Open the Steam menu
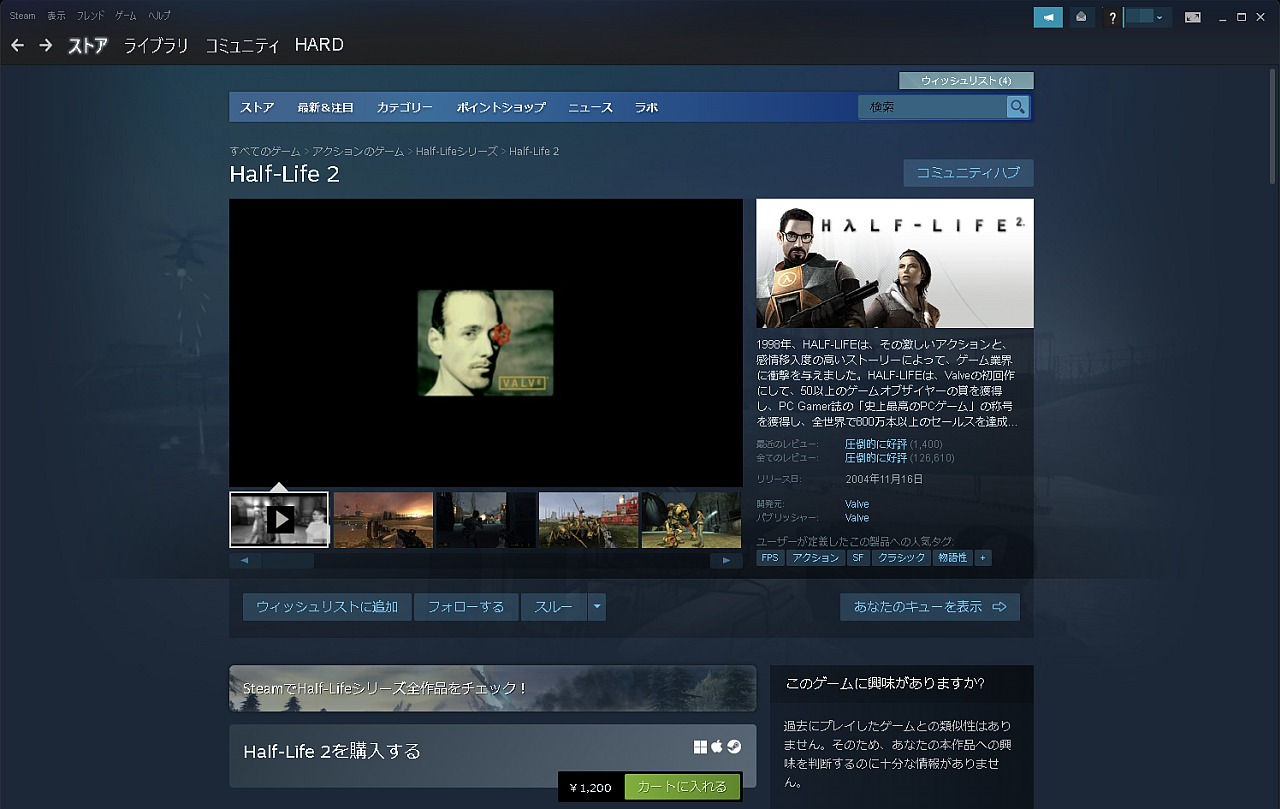Viewport: 1280px width, 809px height. tap(22, 16)
